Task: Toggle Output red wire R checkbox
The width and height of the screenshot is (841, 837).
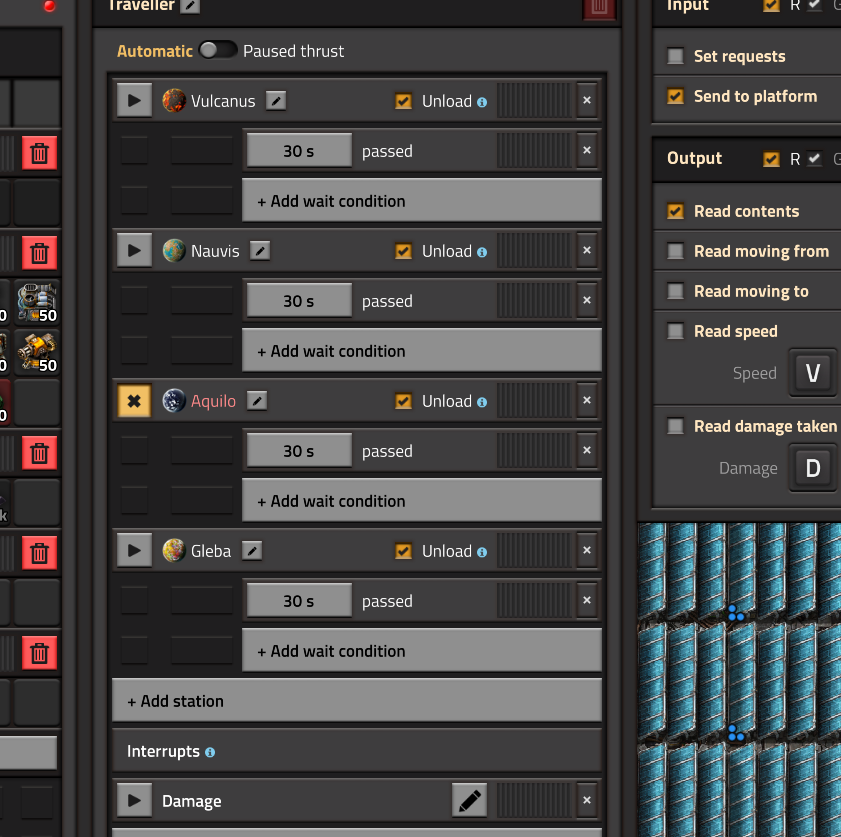Action: (x=771, y=159)
